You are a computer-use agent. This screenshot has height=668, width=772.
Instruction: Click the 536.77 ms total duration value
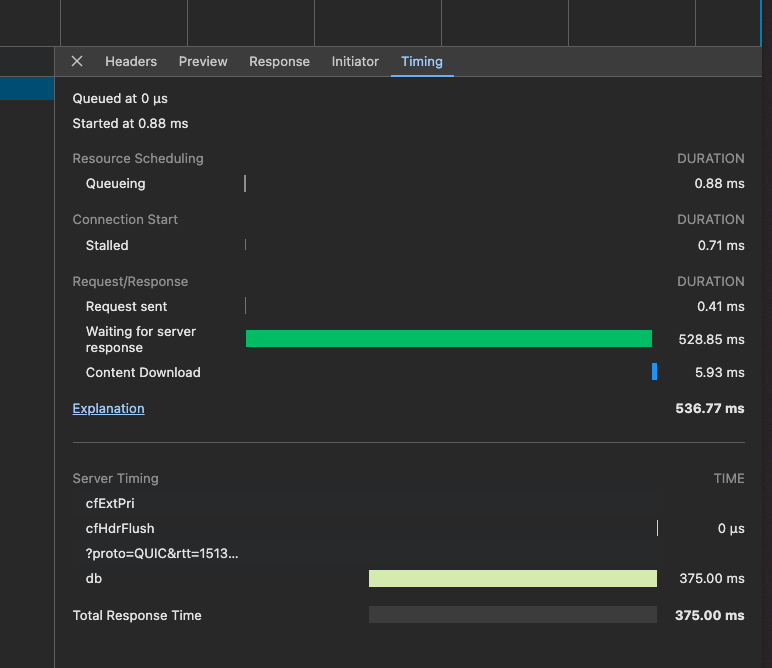[710, 408]
